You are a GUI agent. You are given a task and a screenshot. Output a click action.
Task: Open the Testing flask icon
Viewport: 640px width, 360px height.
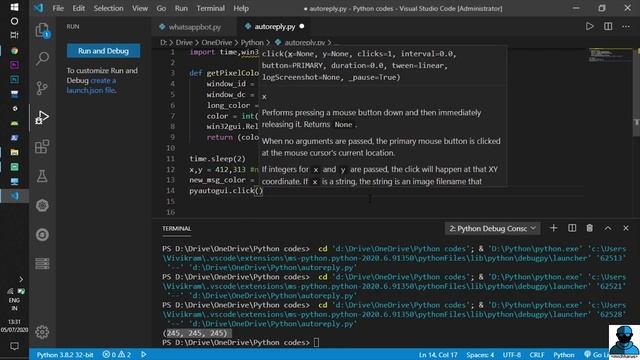(x=42, y=176)
